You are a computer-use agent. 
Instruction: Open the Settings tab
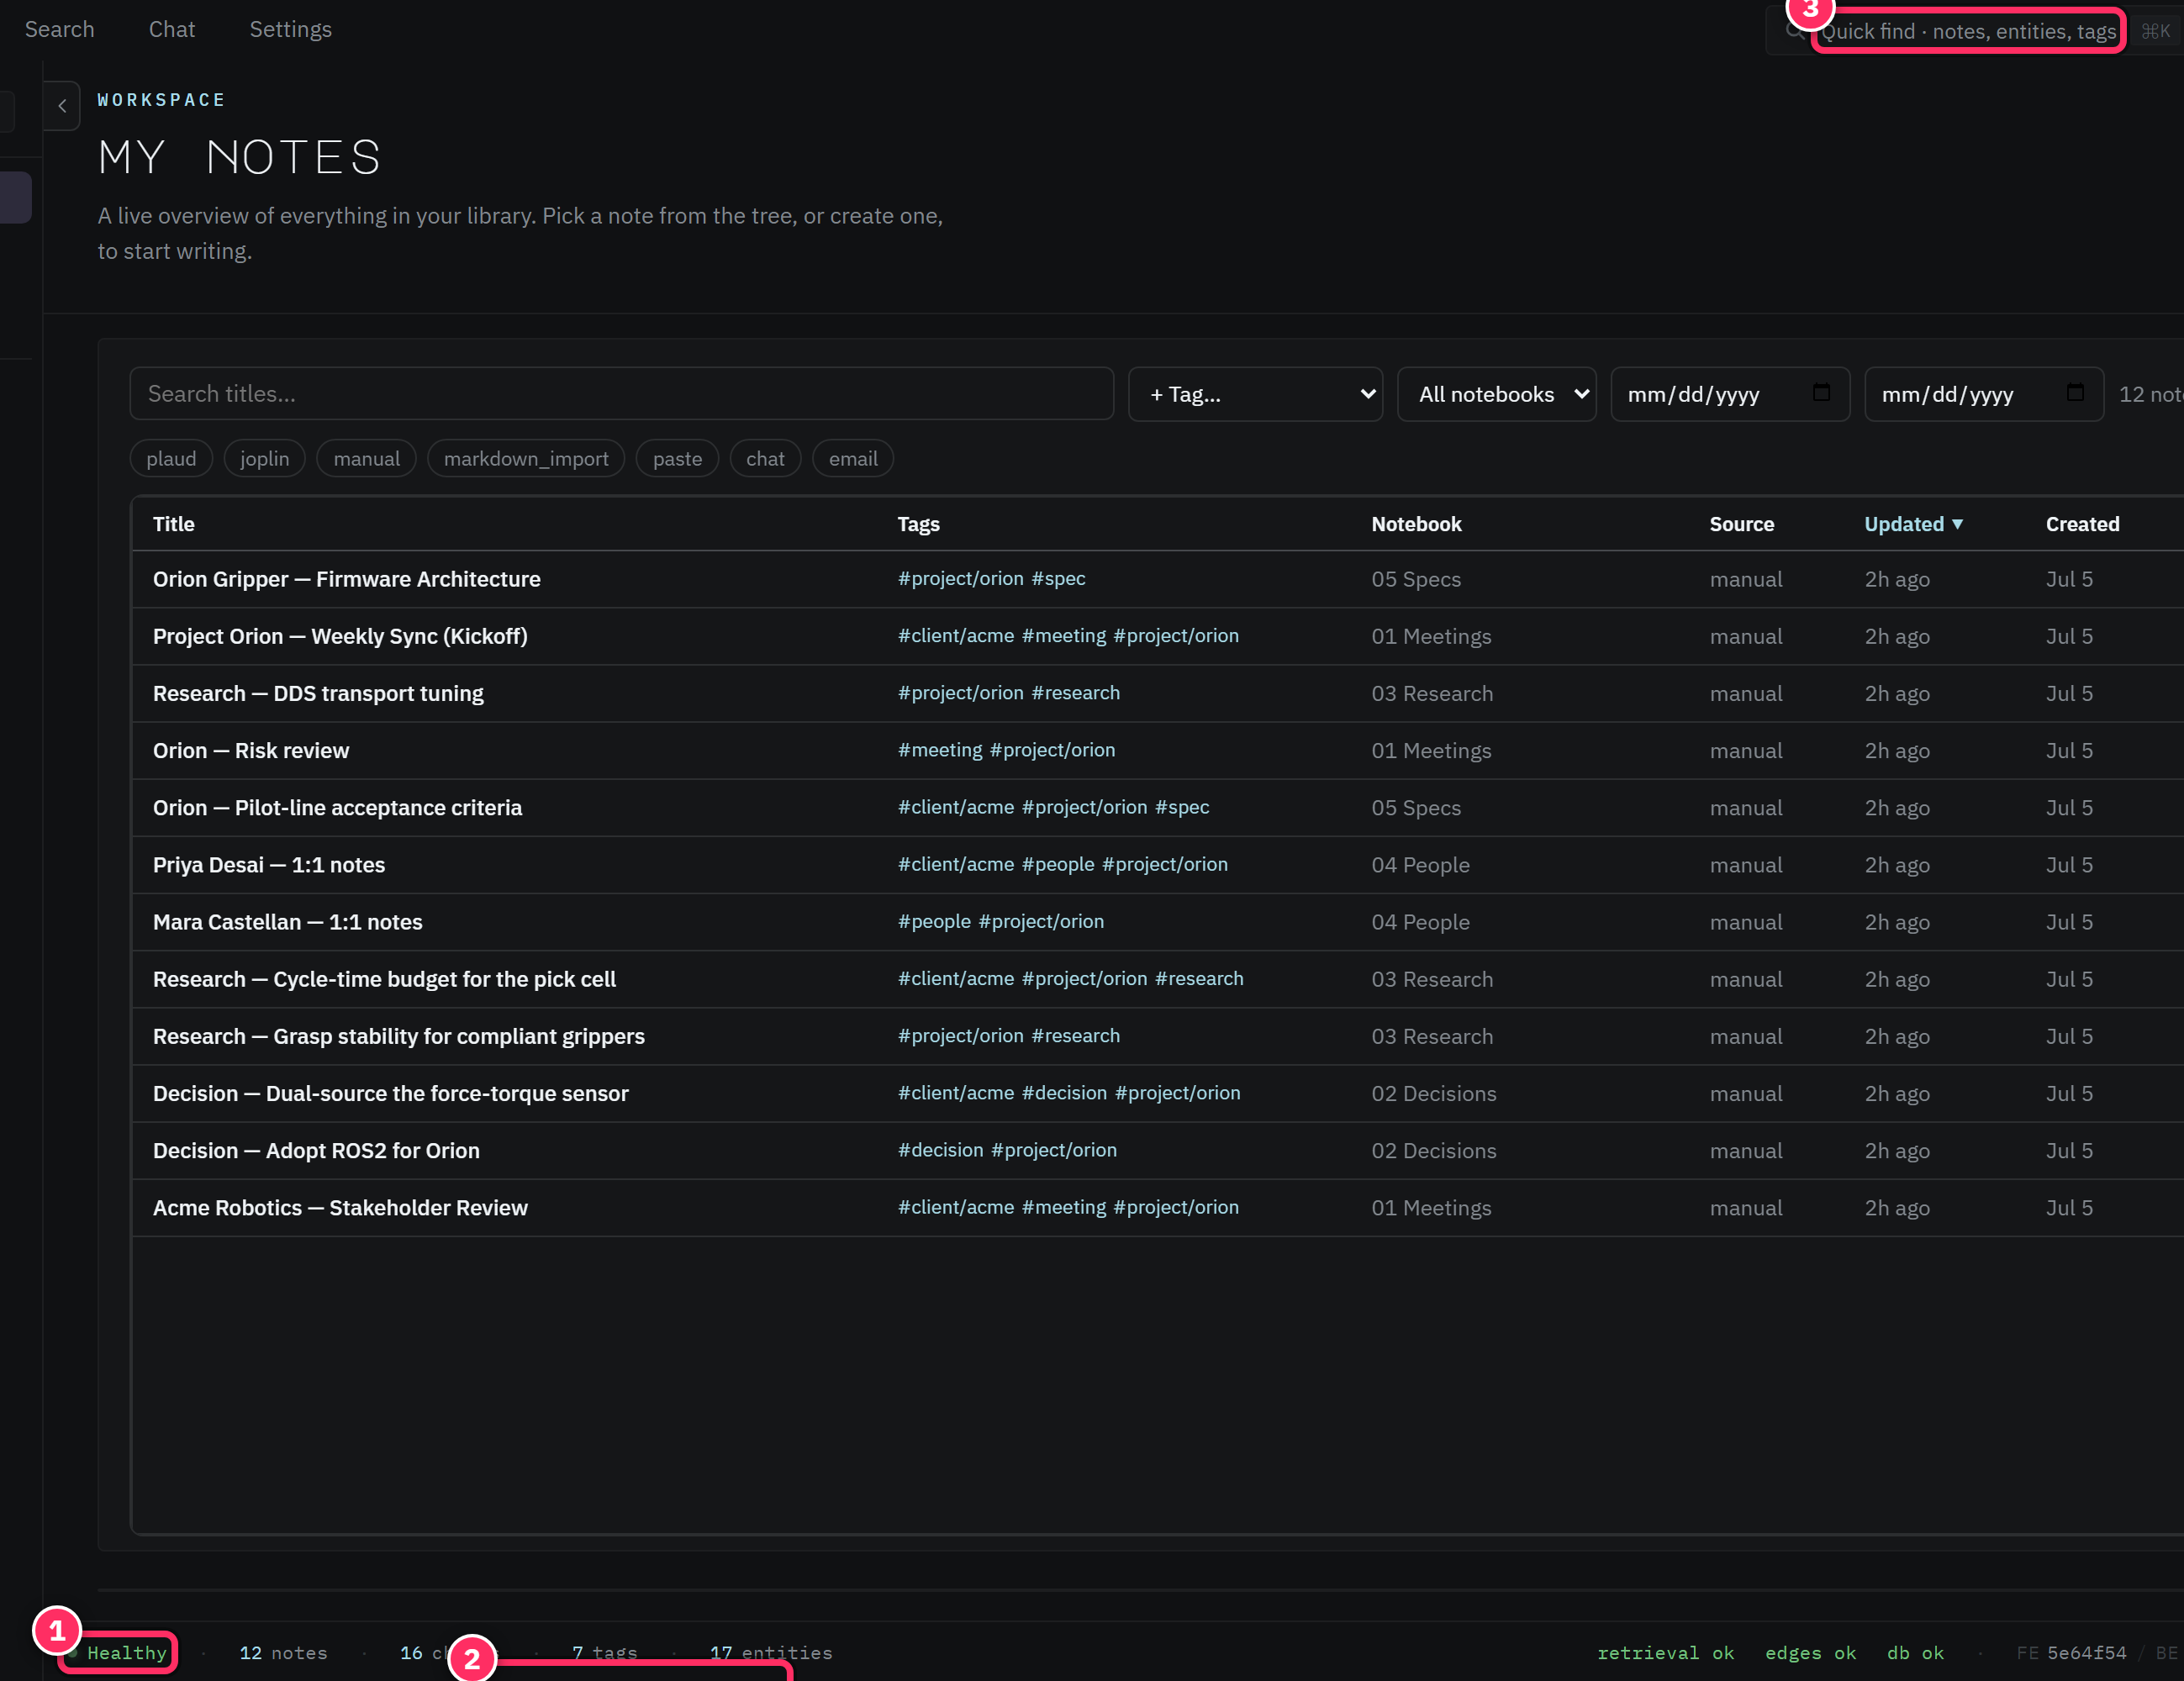pyautogui.click(x=290, y=30)
